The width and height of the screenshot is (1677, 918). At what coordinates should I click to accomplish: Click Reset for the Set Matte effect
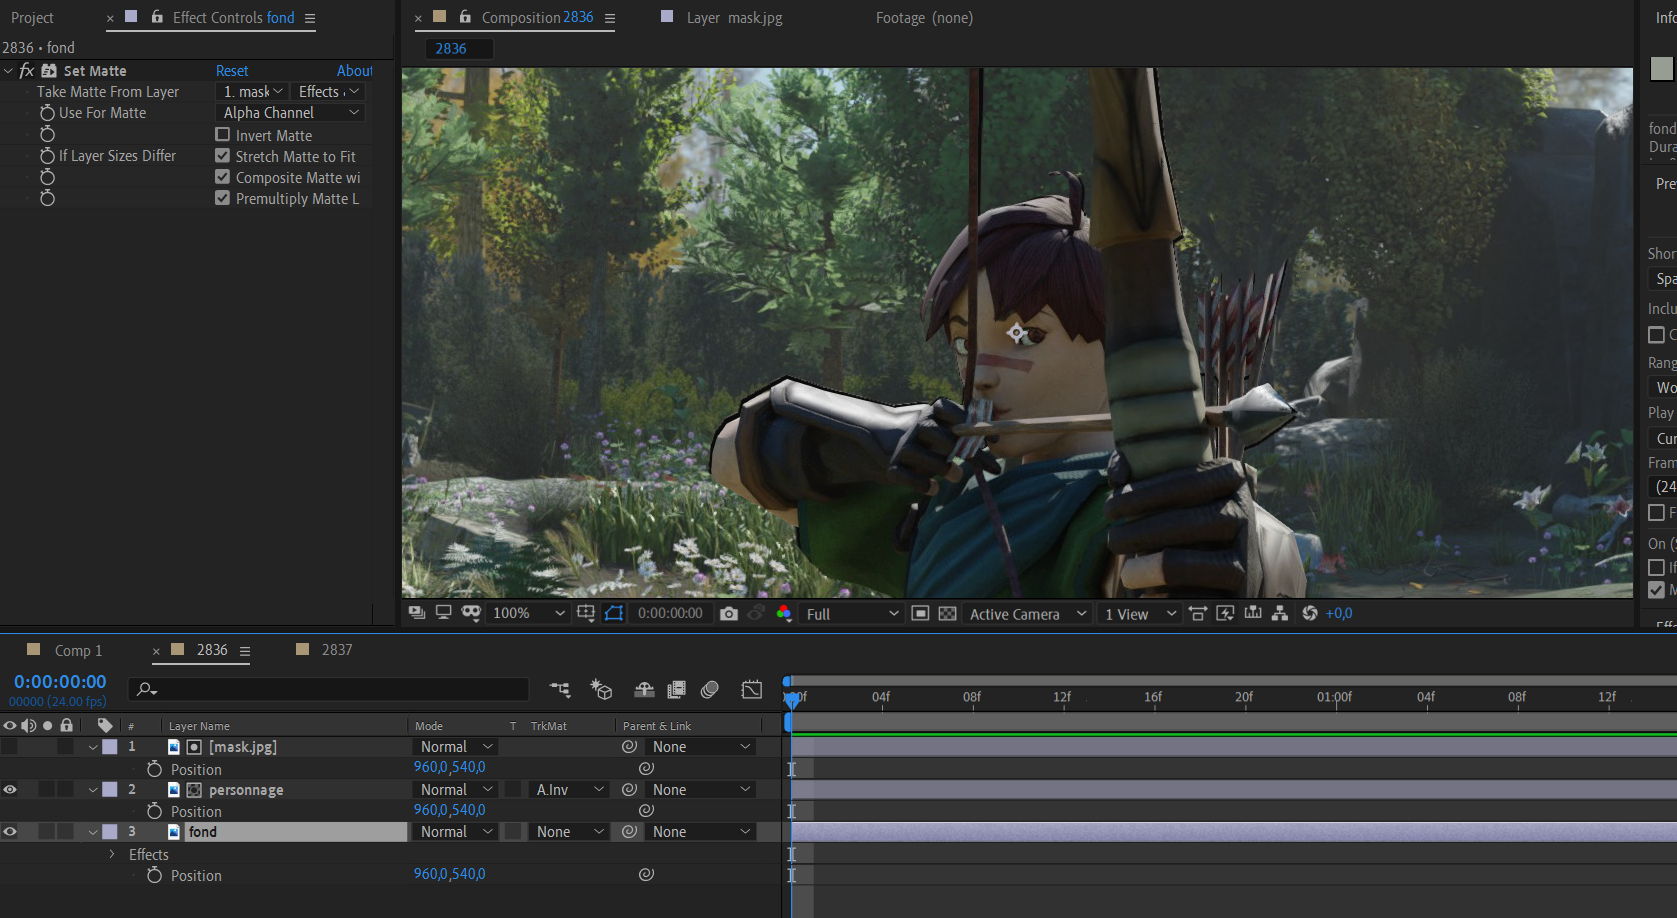[232, 71]
